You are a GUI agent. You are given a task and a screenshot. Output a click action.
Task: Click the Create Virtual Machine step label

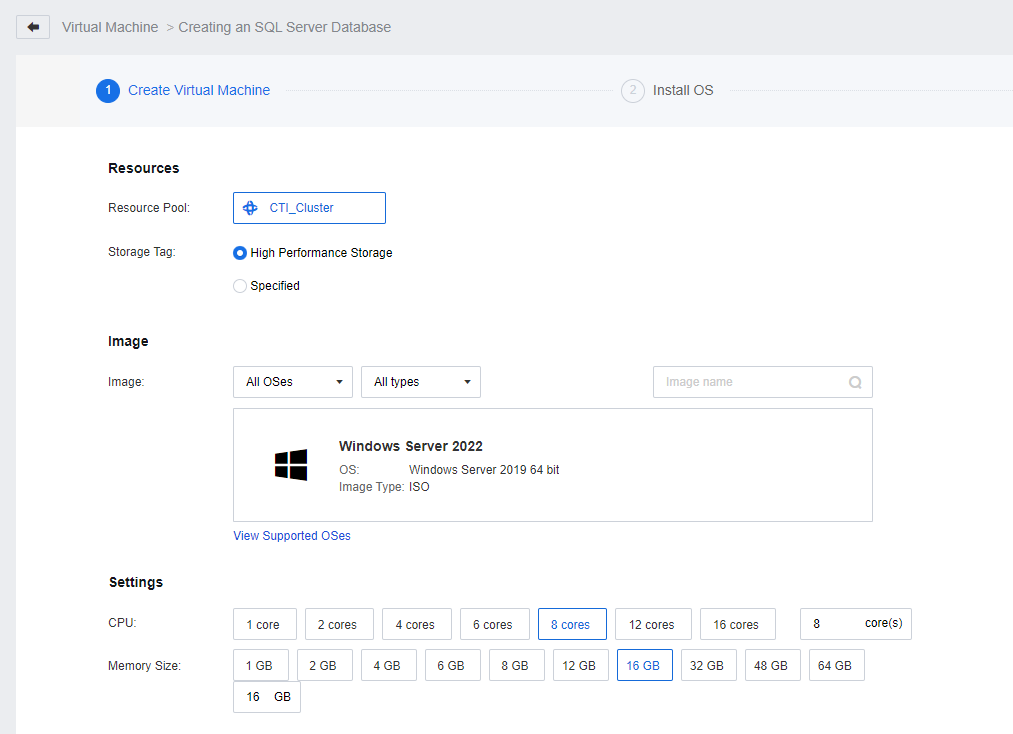tap(199, 90)
